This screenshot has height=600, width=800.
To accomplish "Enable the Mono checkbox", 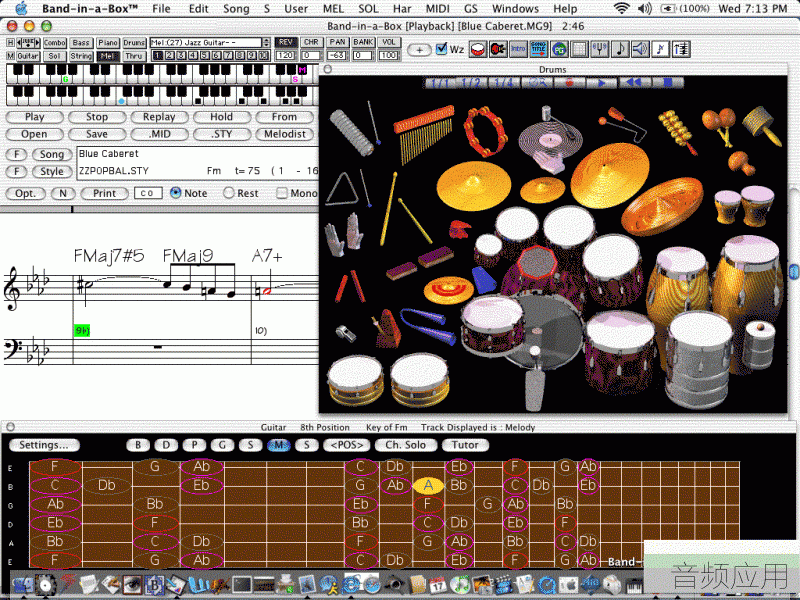I will click(281, 193).
